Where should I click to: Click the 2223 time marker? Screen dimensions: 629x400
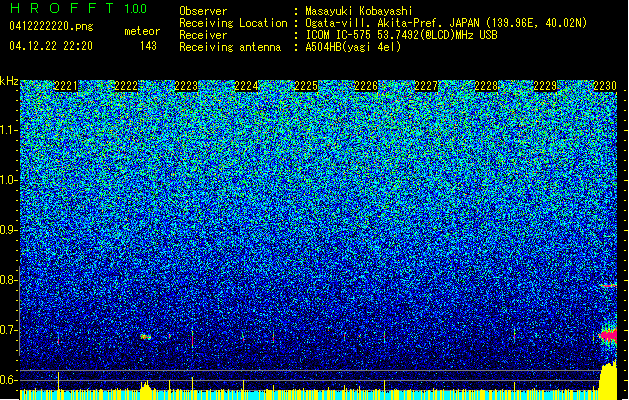click(186, 86)
